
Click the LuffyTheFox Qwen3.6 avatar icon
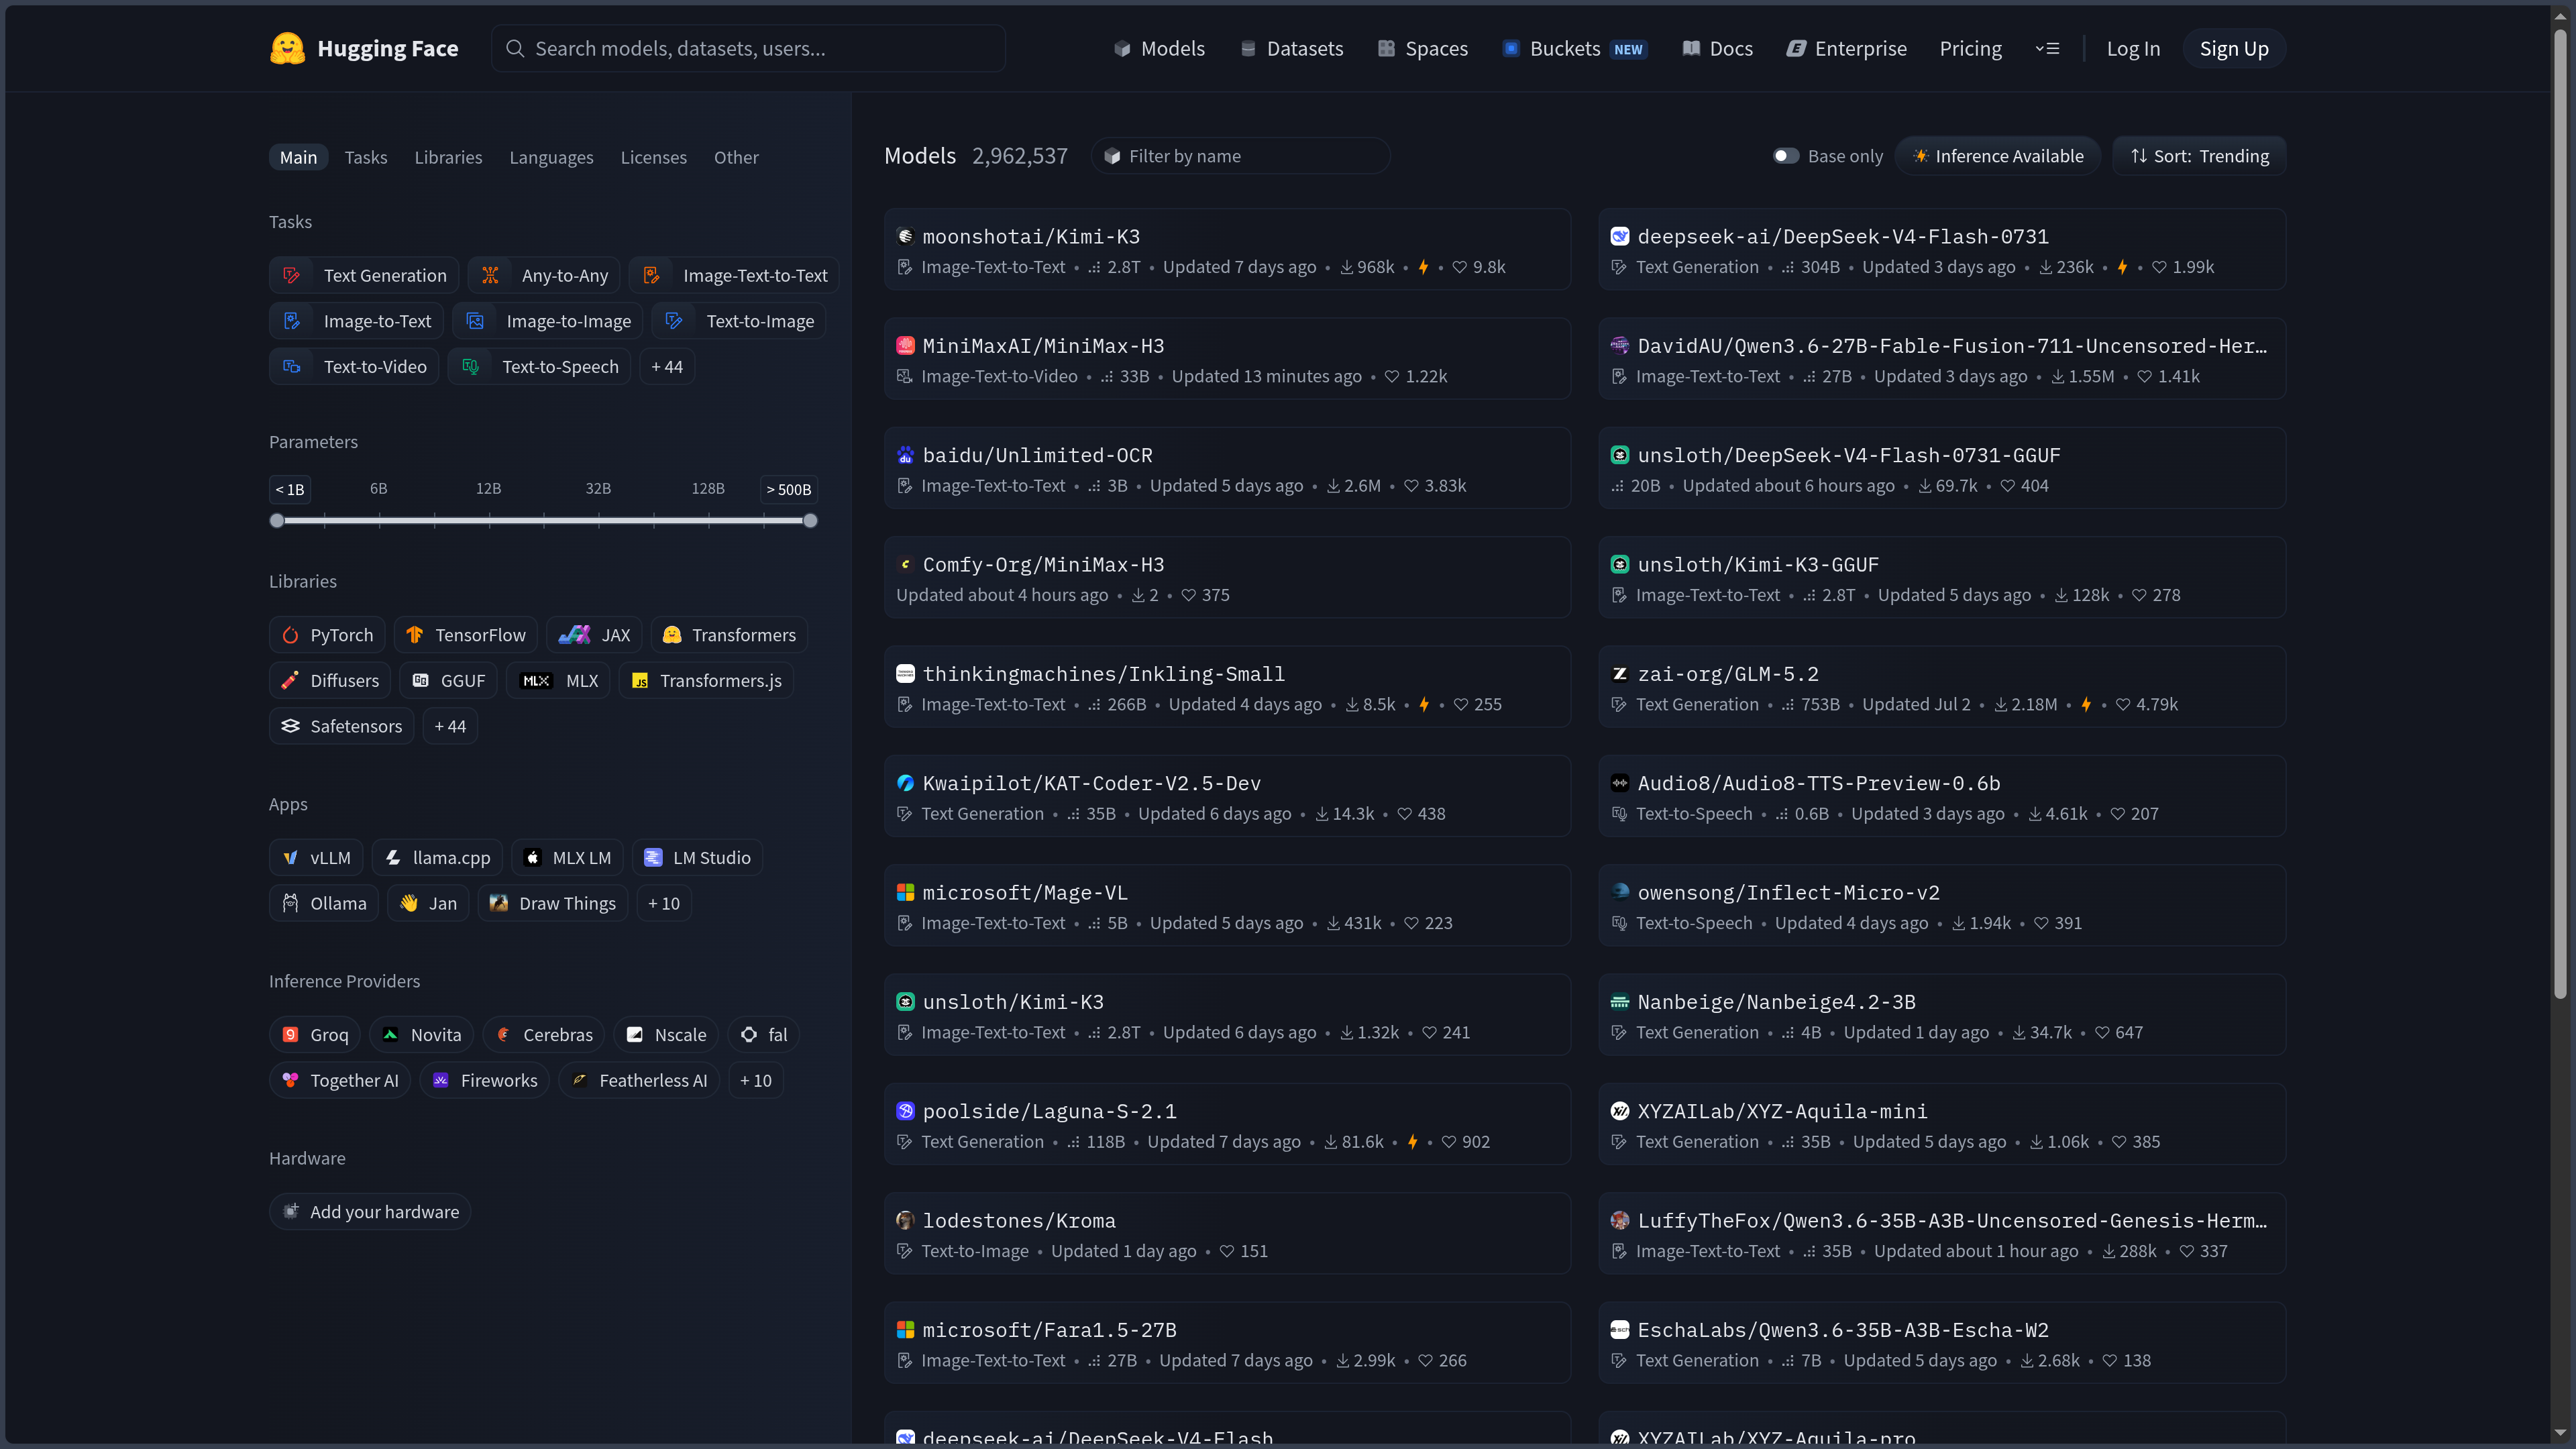(x=1620, y=1220)
